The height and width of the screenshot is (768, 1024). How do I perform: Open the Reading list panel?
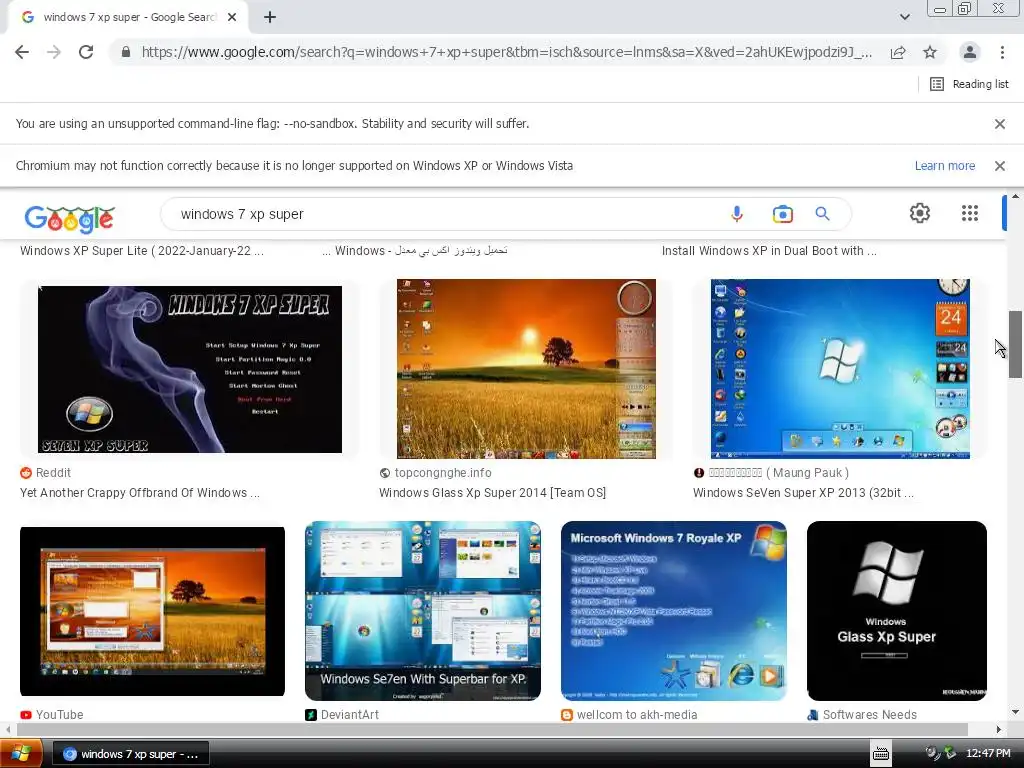click(x=969, y=84)
